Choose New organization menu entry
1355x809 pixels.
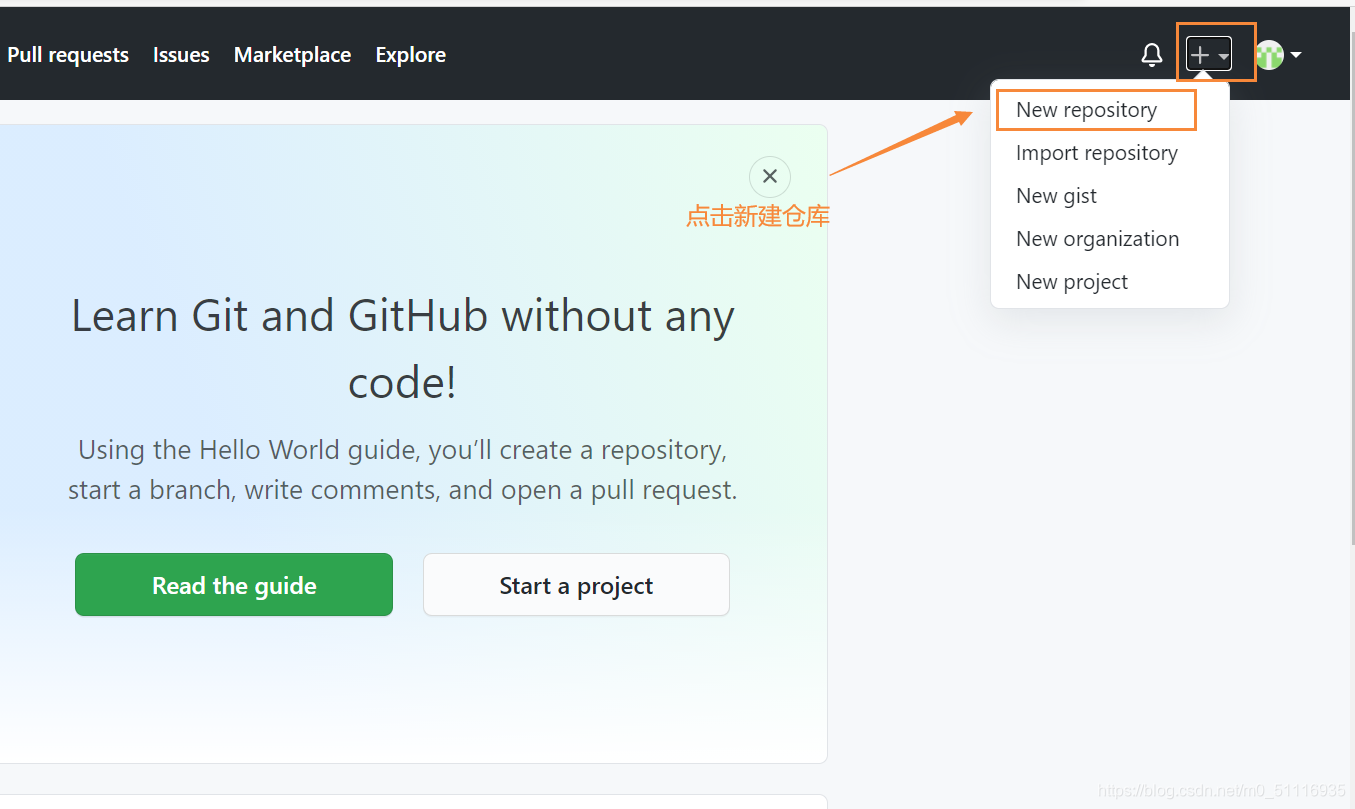click(x=1097, y=239)
